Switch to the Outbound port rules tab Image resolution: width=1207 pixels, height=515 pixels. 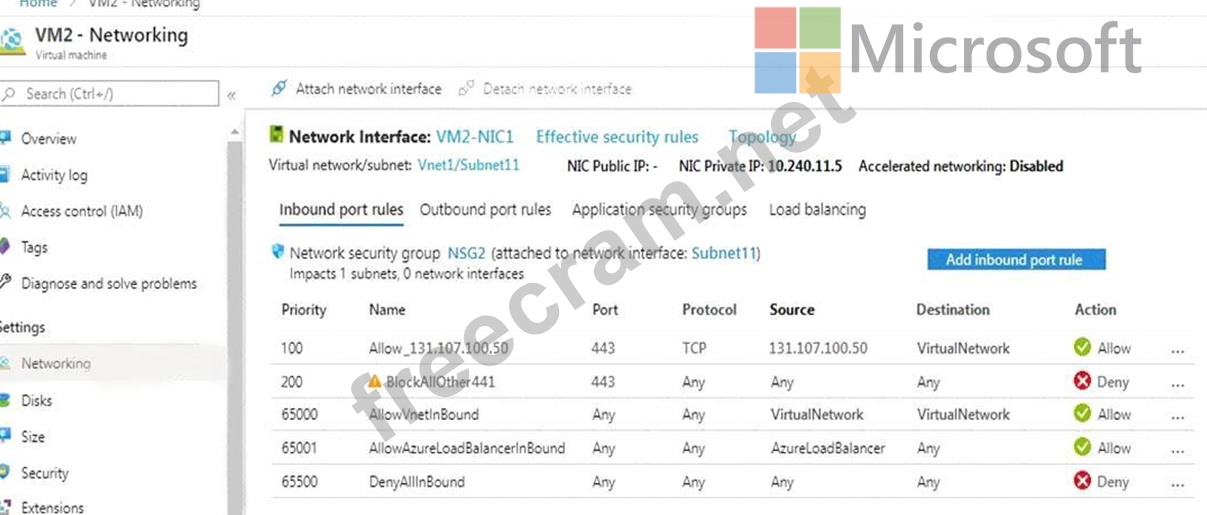click(485, 210)
